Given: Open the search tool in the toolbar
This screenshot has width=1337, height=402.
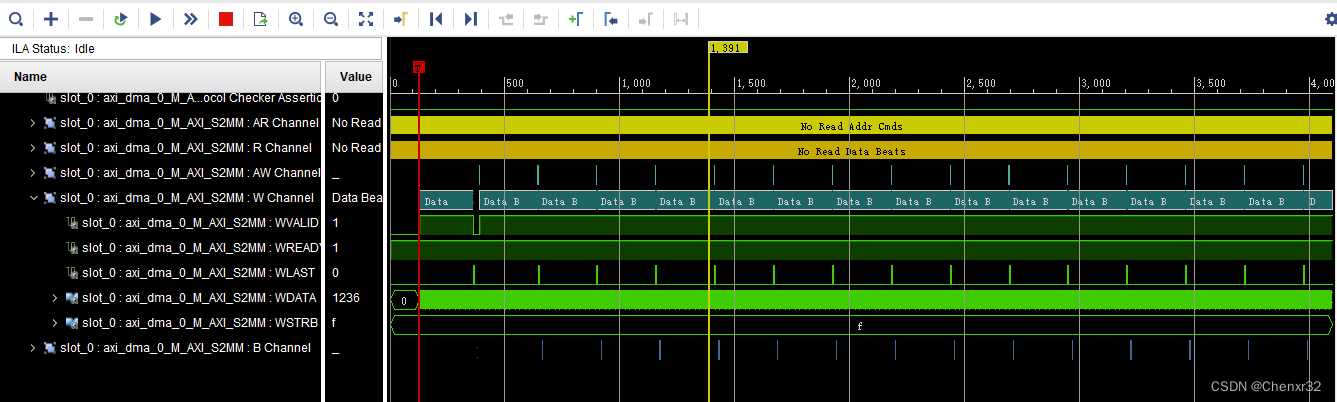Looking at the screenshot, I should coord(16,18).
